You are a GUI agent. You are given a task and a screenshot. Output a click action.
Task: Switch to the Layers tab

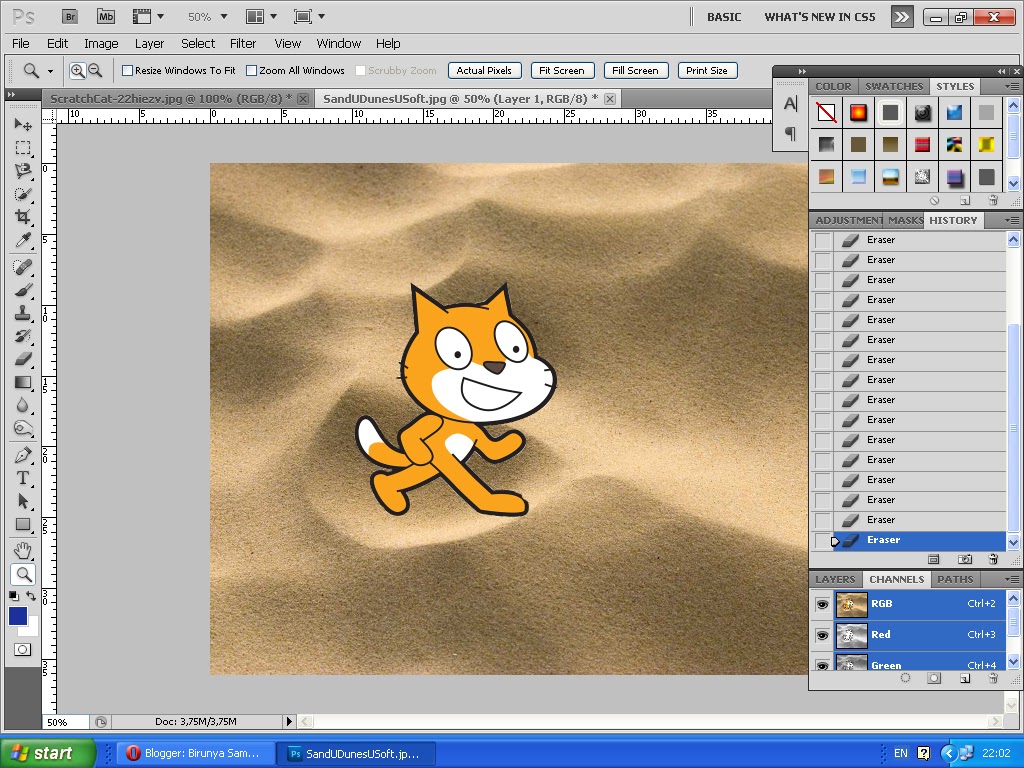click(835, 579)
